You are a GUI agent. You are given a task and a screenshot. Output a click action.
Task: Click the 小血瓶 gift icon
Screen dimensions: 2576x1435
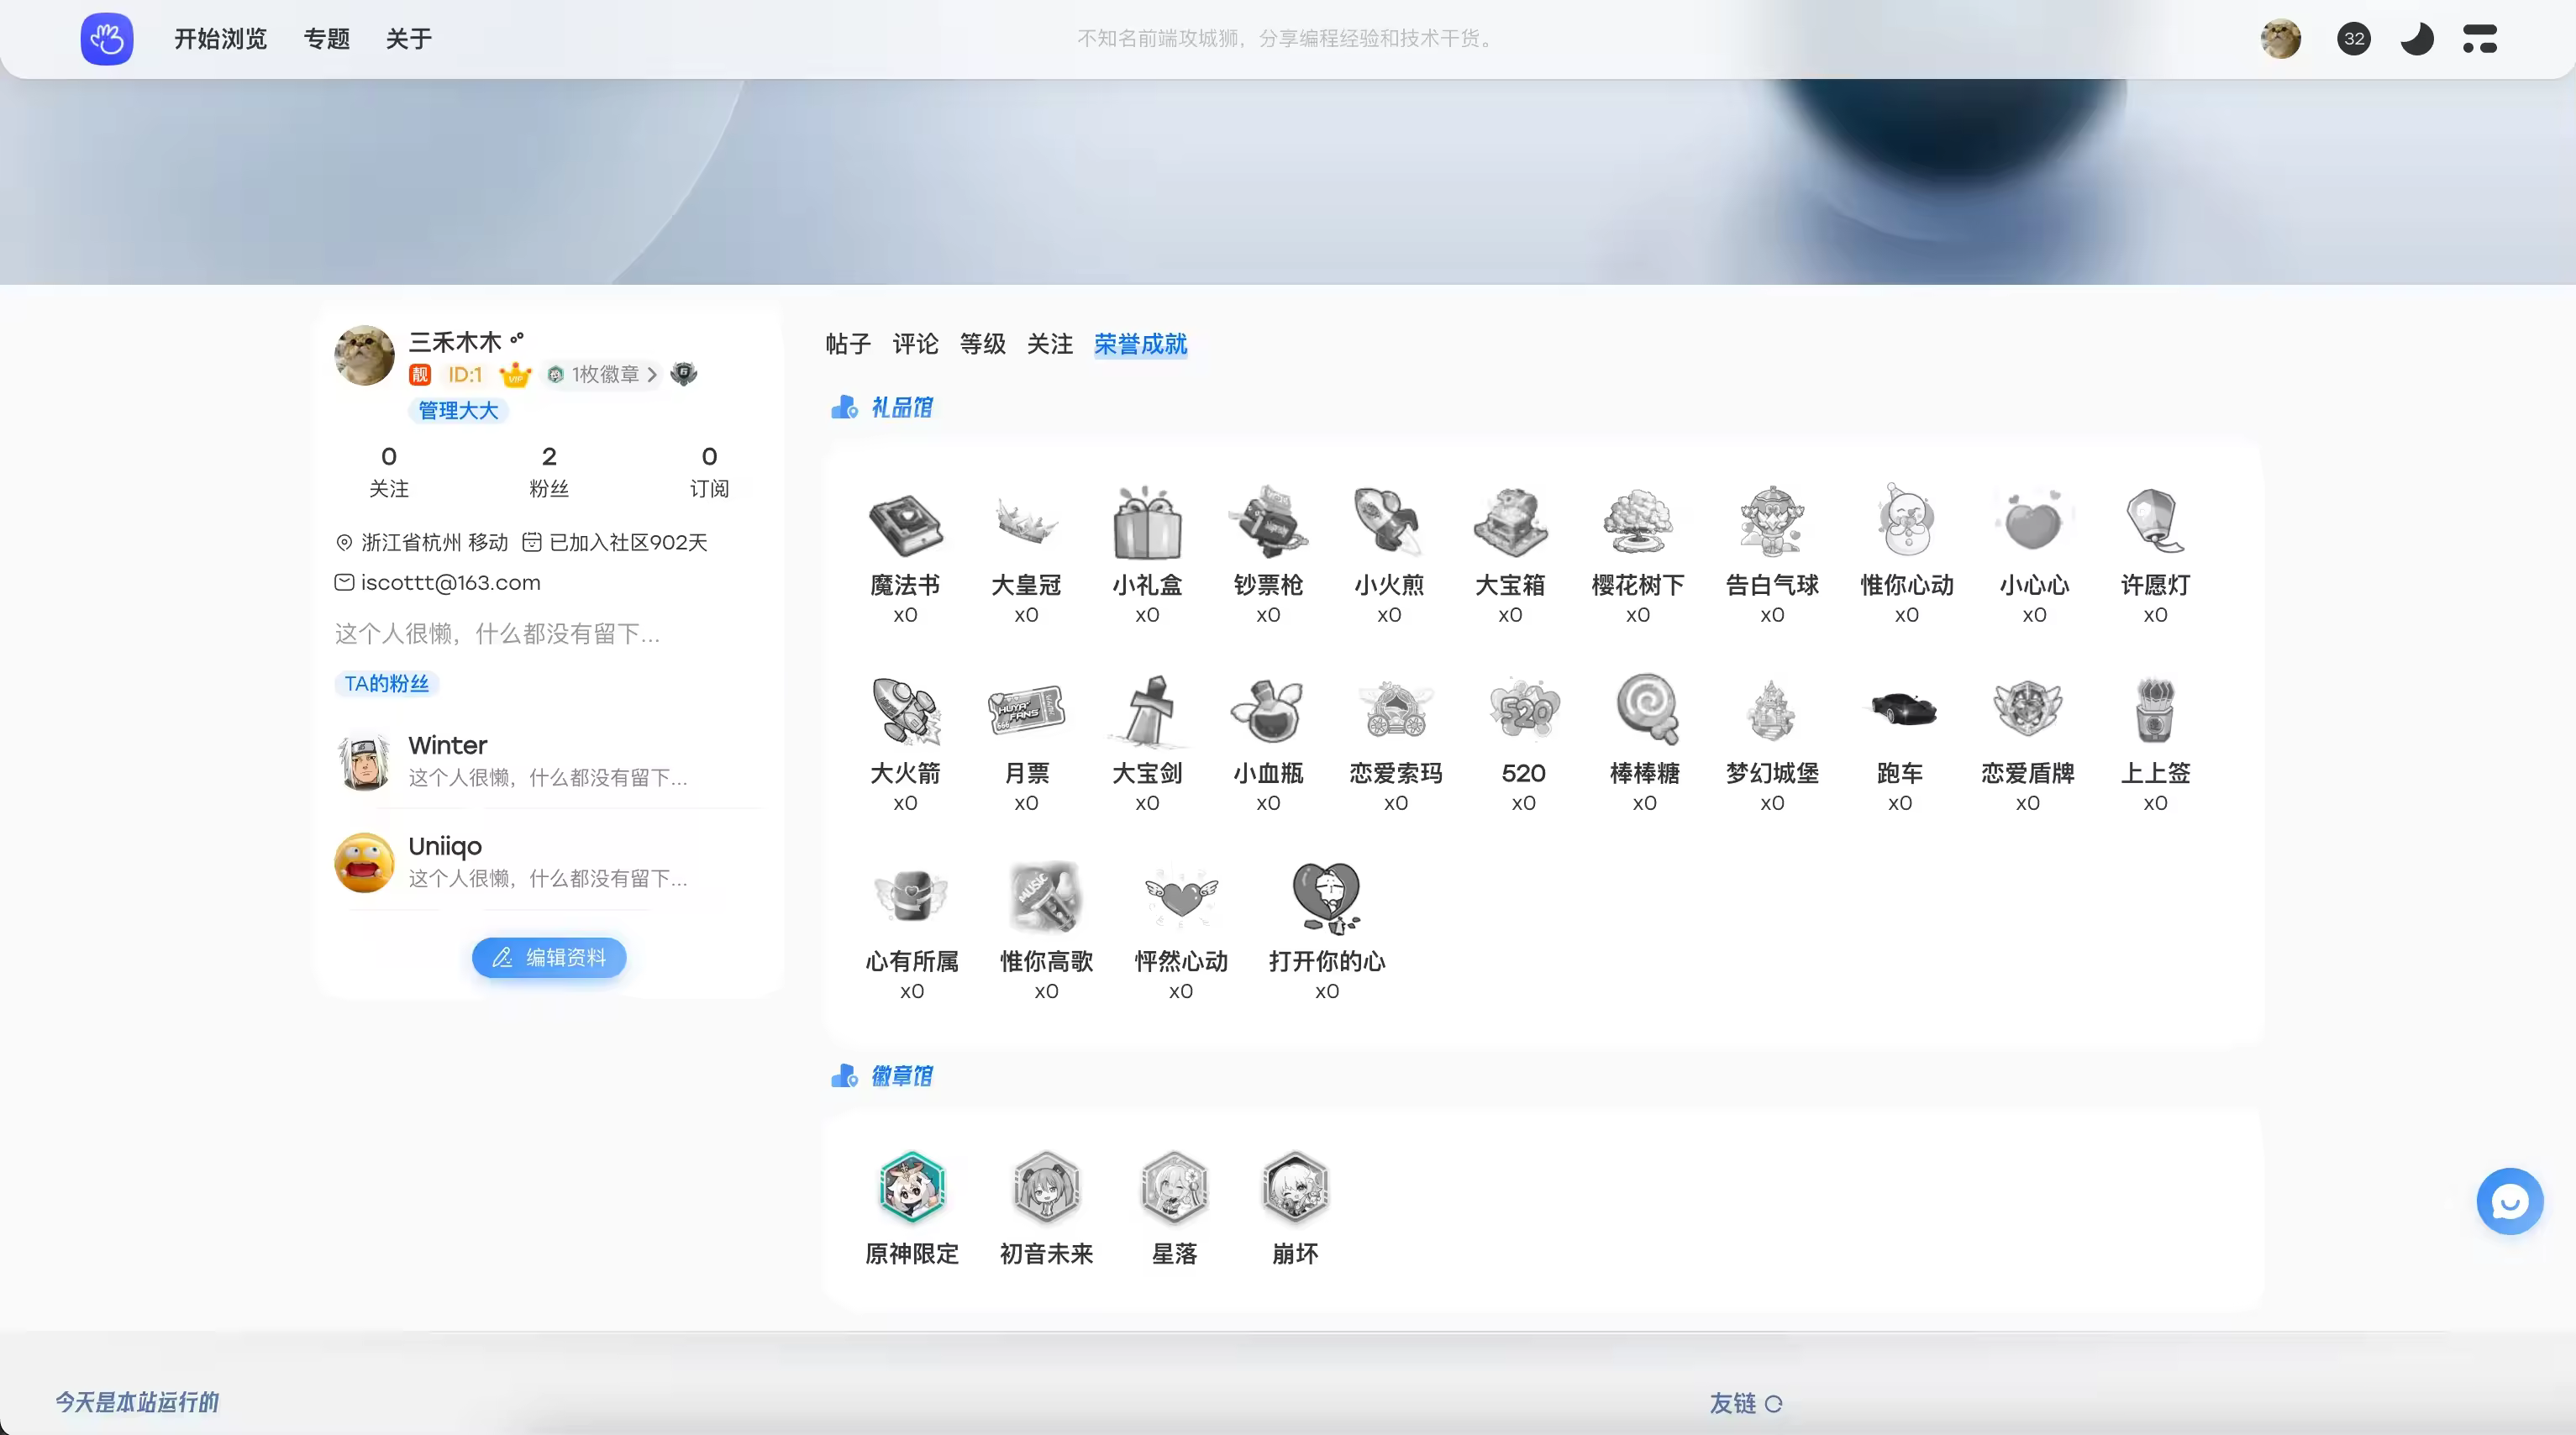point(1268,711)
